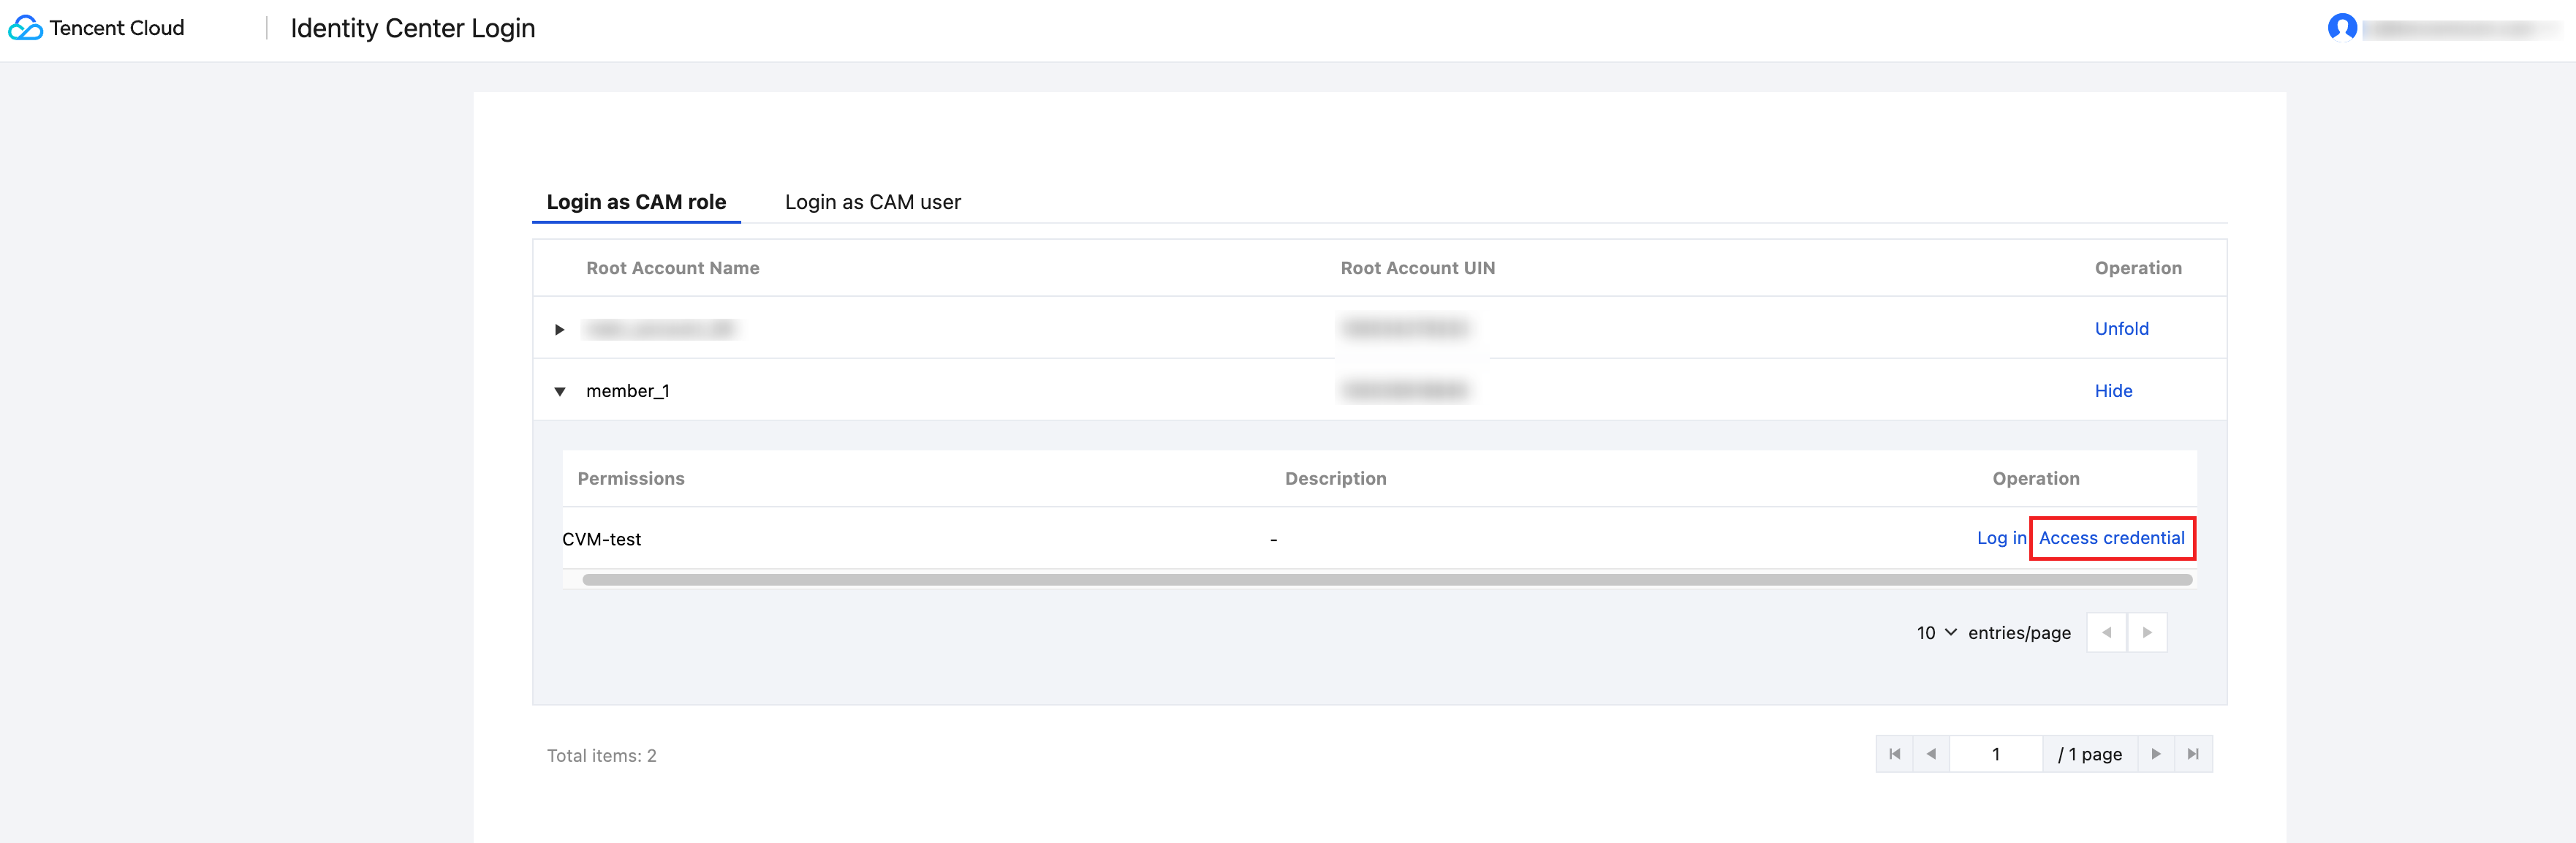
Task: Click Unfold link for first account
Action: (2121, 329)
